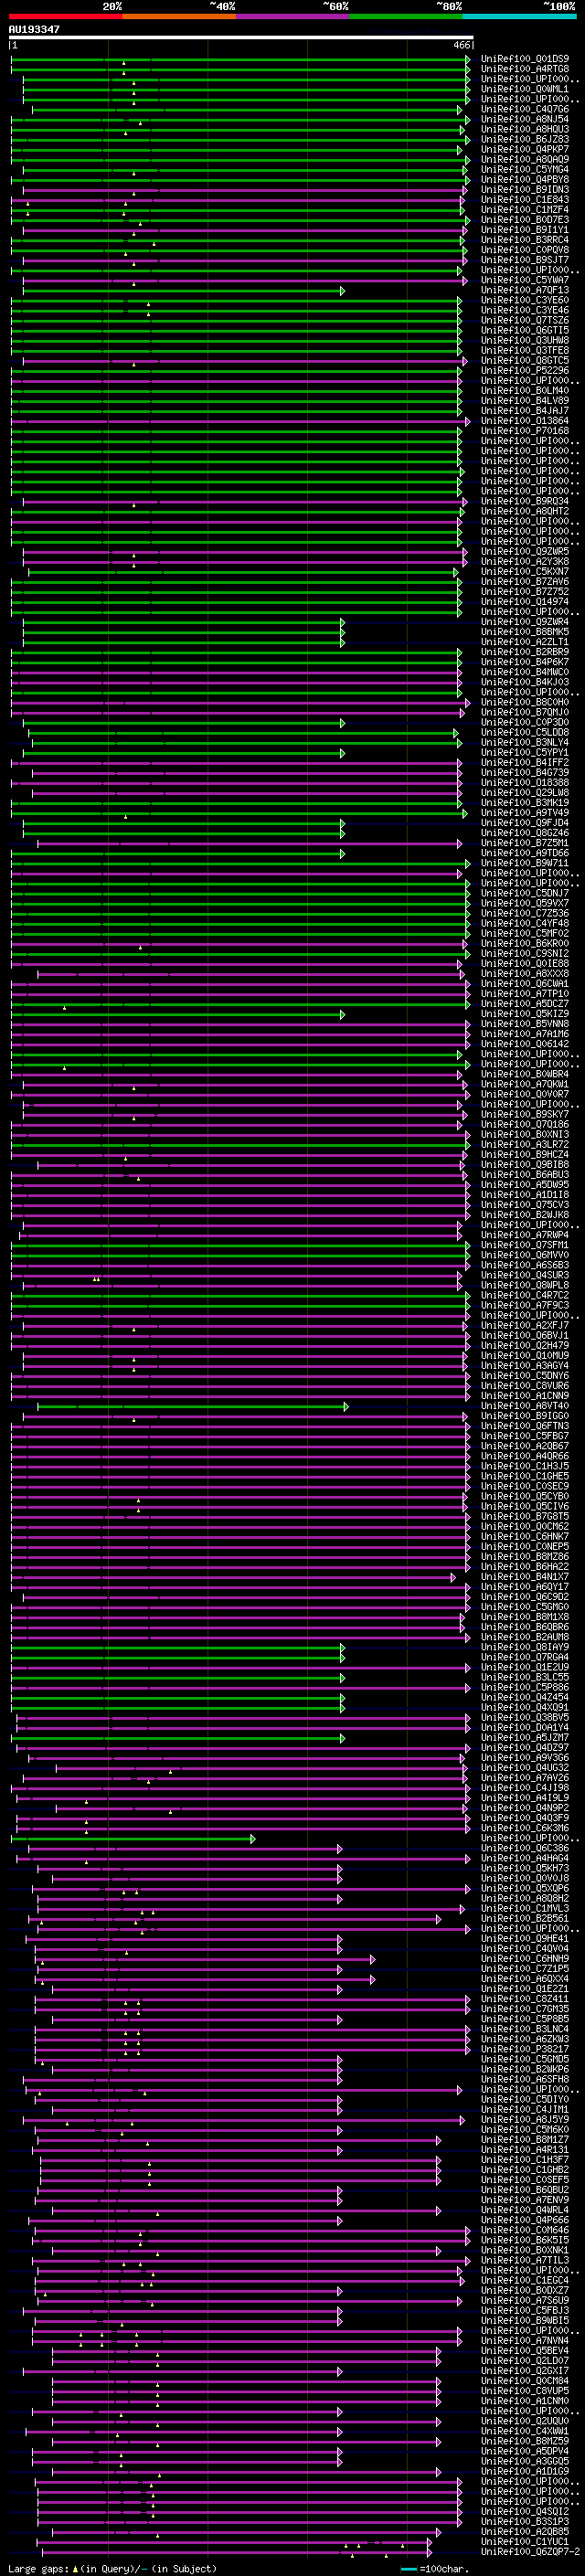Select hit UniRef100_B7G8T5
Image resolution: width=585 pixels, height=2576 pixels.
coord(525,1516)
